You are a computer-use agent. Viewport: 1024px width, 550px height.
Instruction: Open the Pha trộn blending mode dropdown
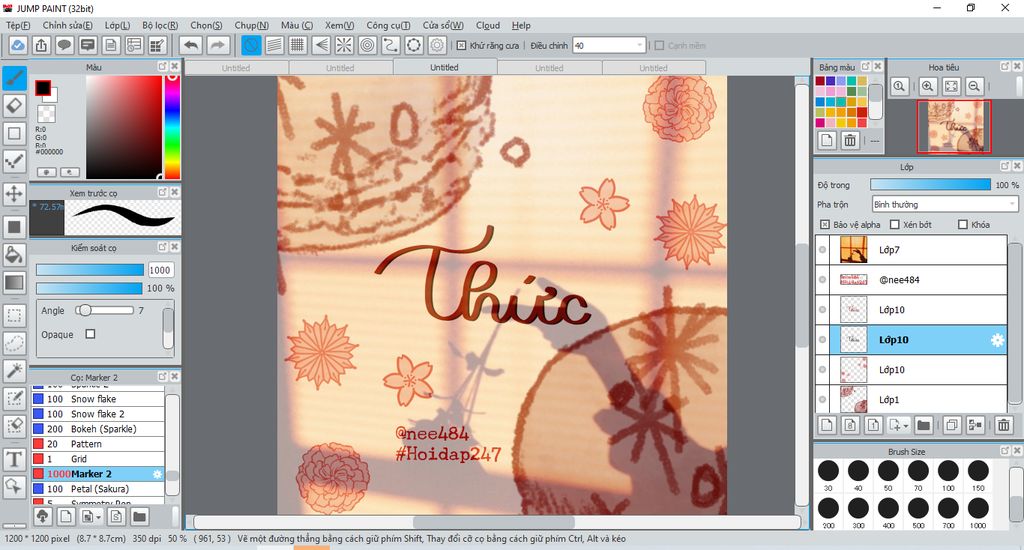946,204
